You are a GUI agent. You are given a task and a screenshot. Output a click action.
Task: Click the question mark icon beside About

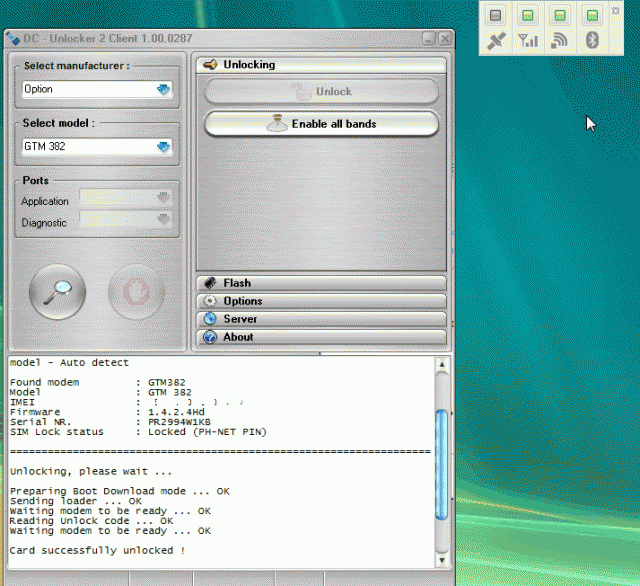(x=210, y=337)
